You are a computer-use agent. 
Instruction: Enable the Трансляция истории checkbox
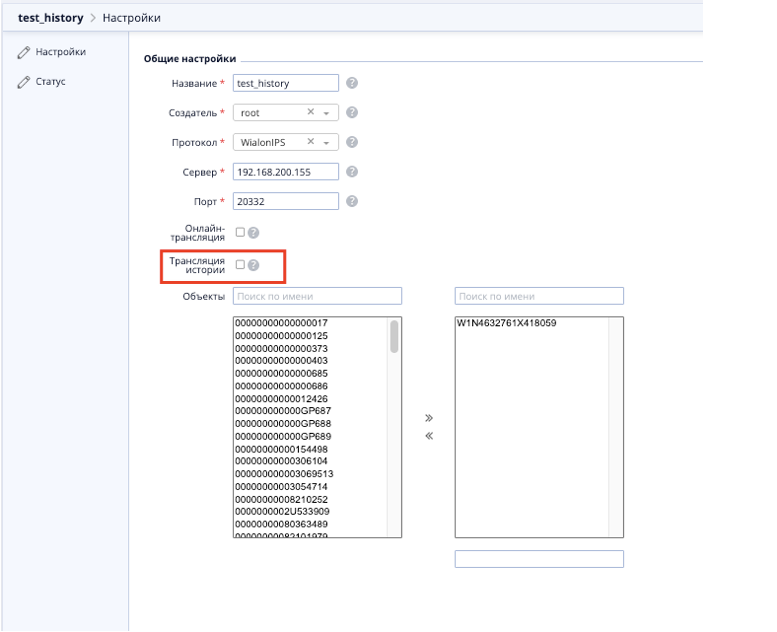tap(240, 265)
